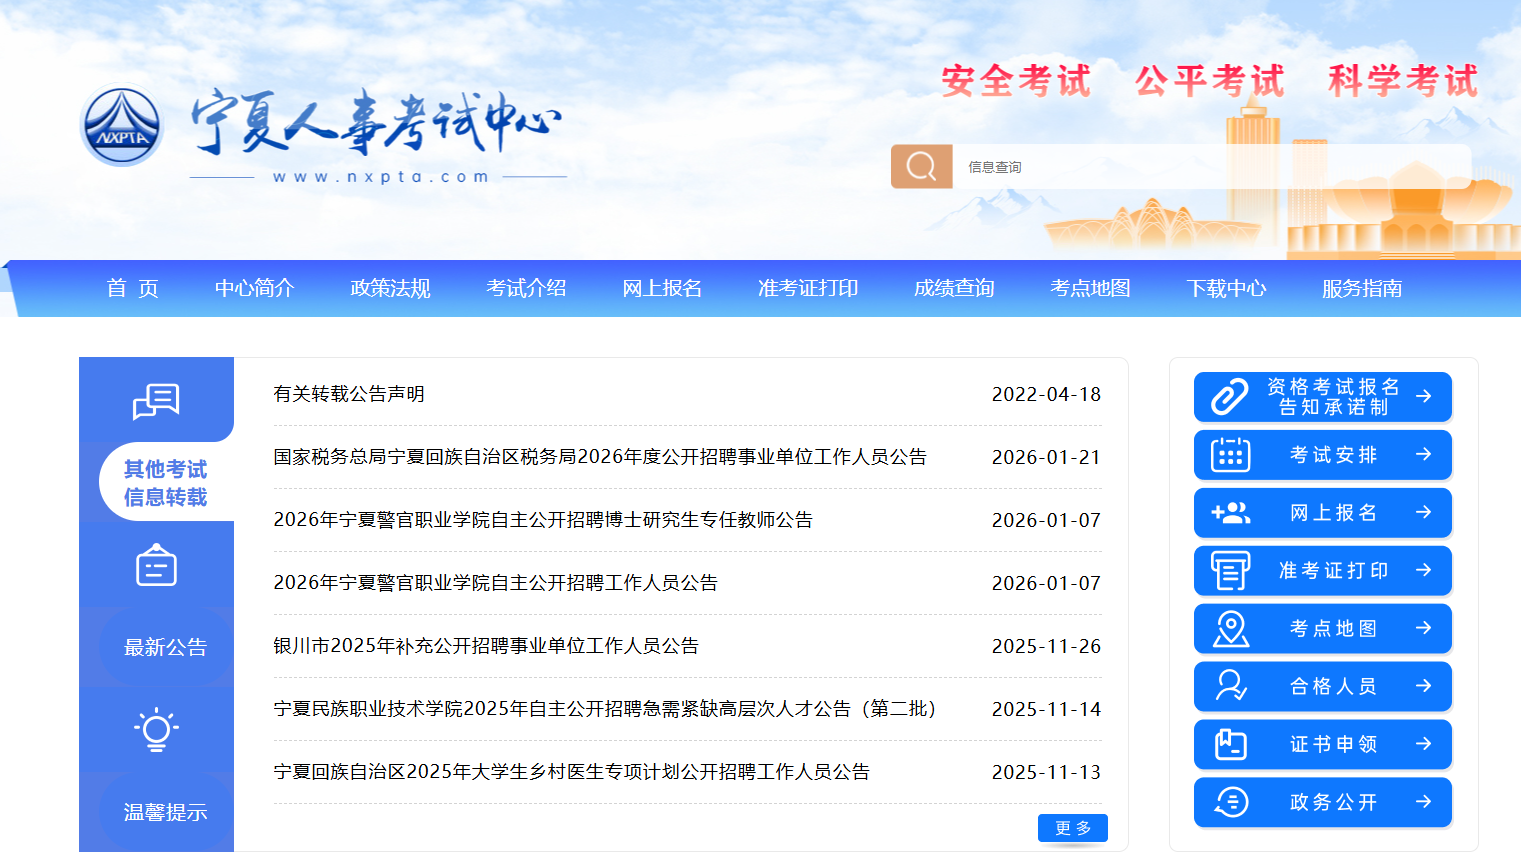Select the 温馨提示 sidebar tab
Image resolution: width=1521 pixels, height=867 pixels.
(165, 812)
